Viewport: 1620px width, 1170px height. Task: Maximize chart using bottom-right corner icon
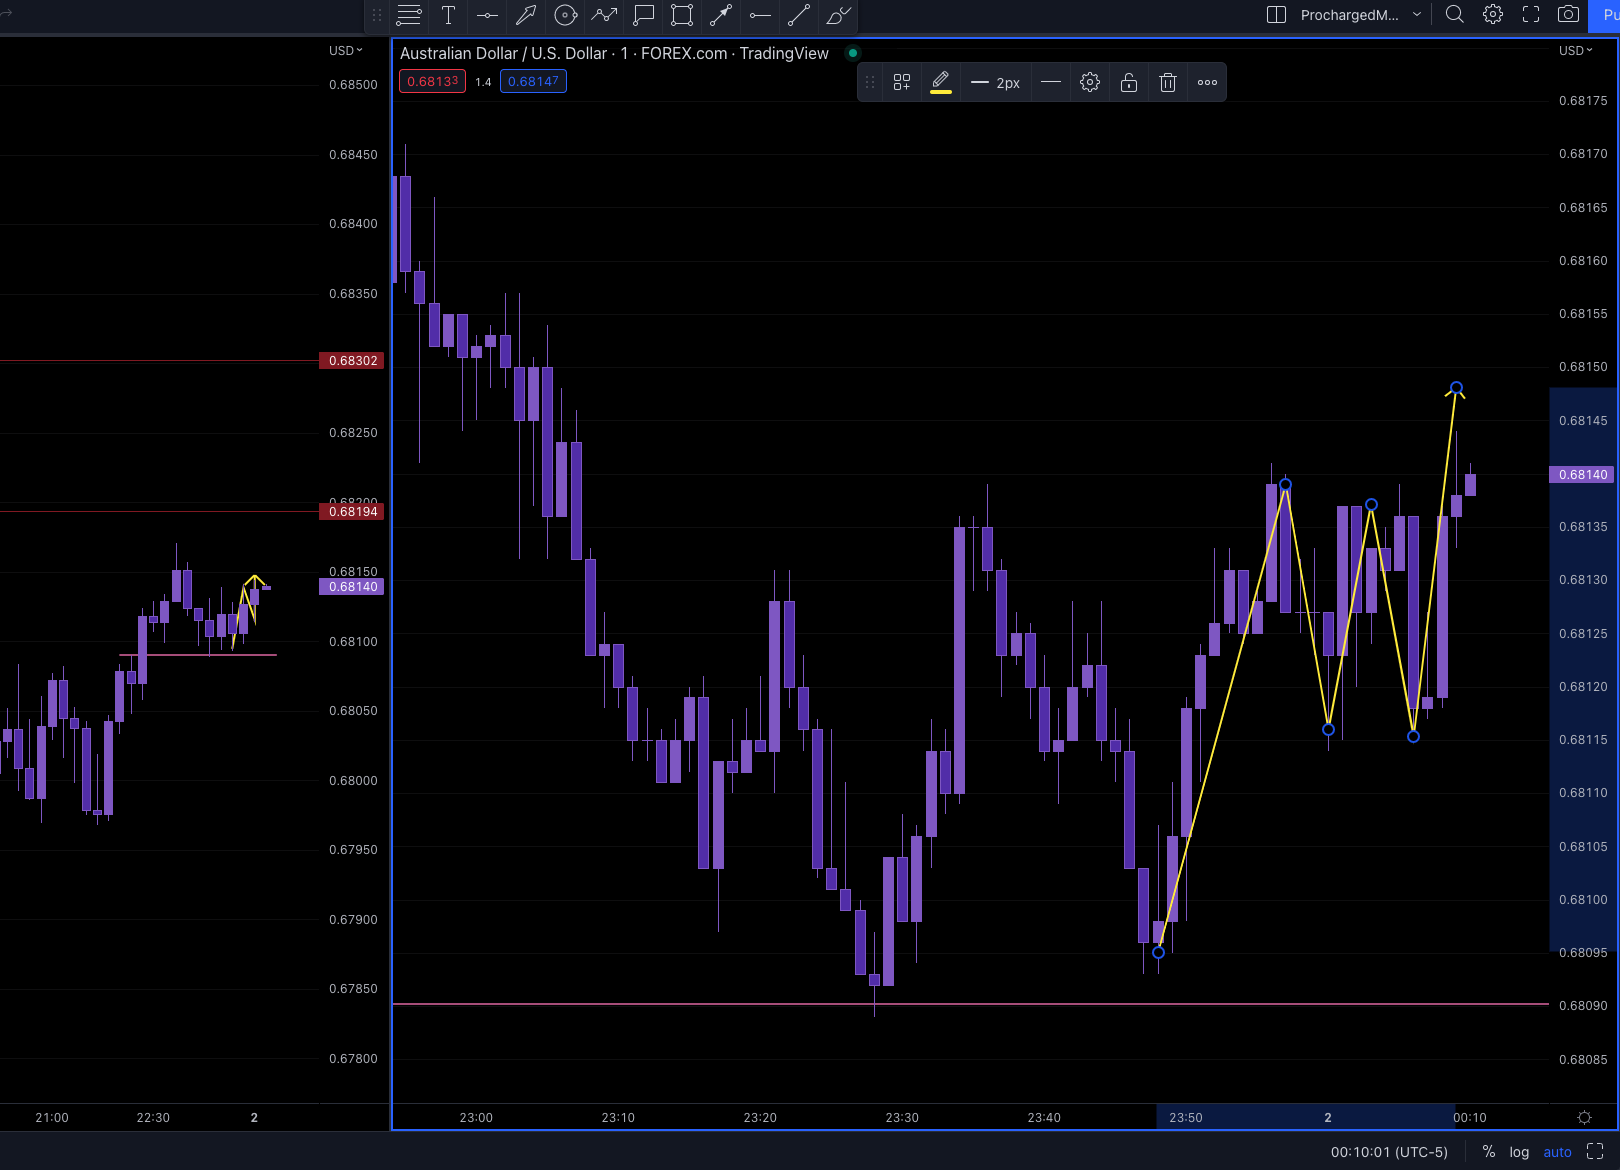[1595, 1152]
